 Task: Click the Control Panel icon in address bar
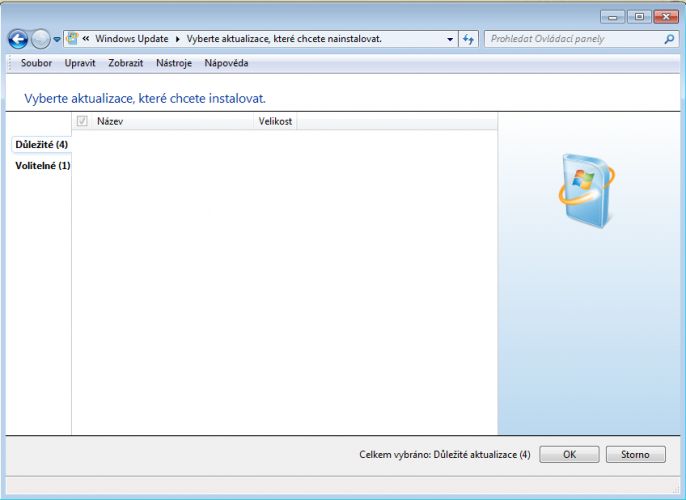coord(72,38)
